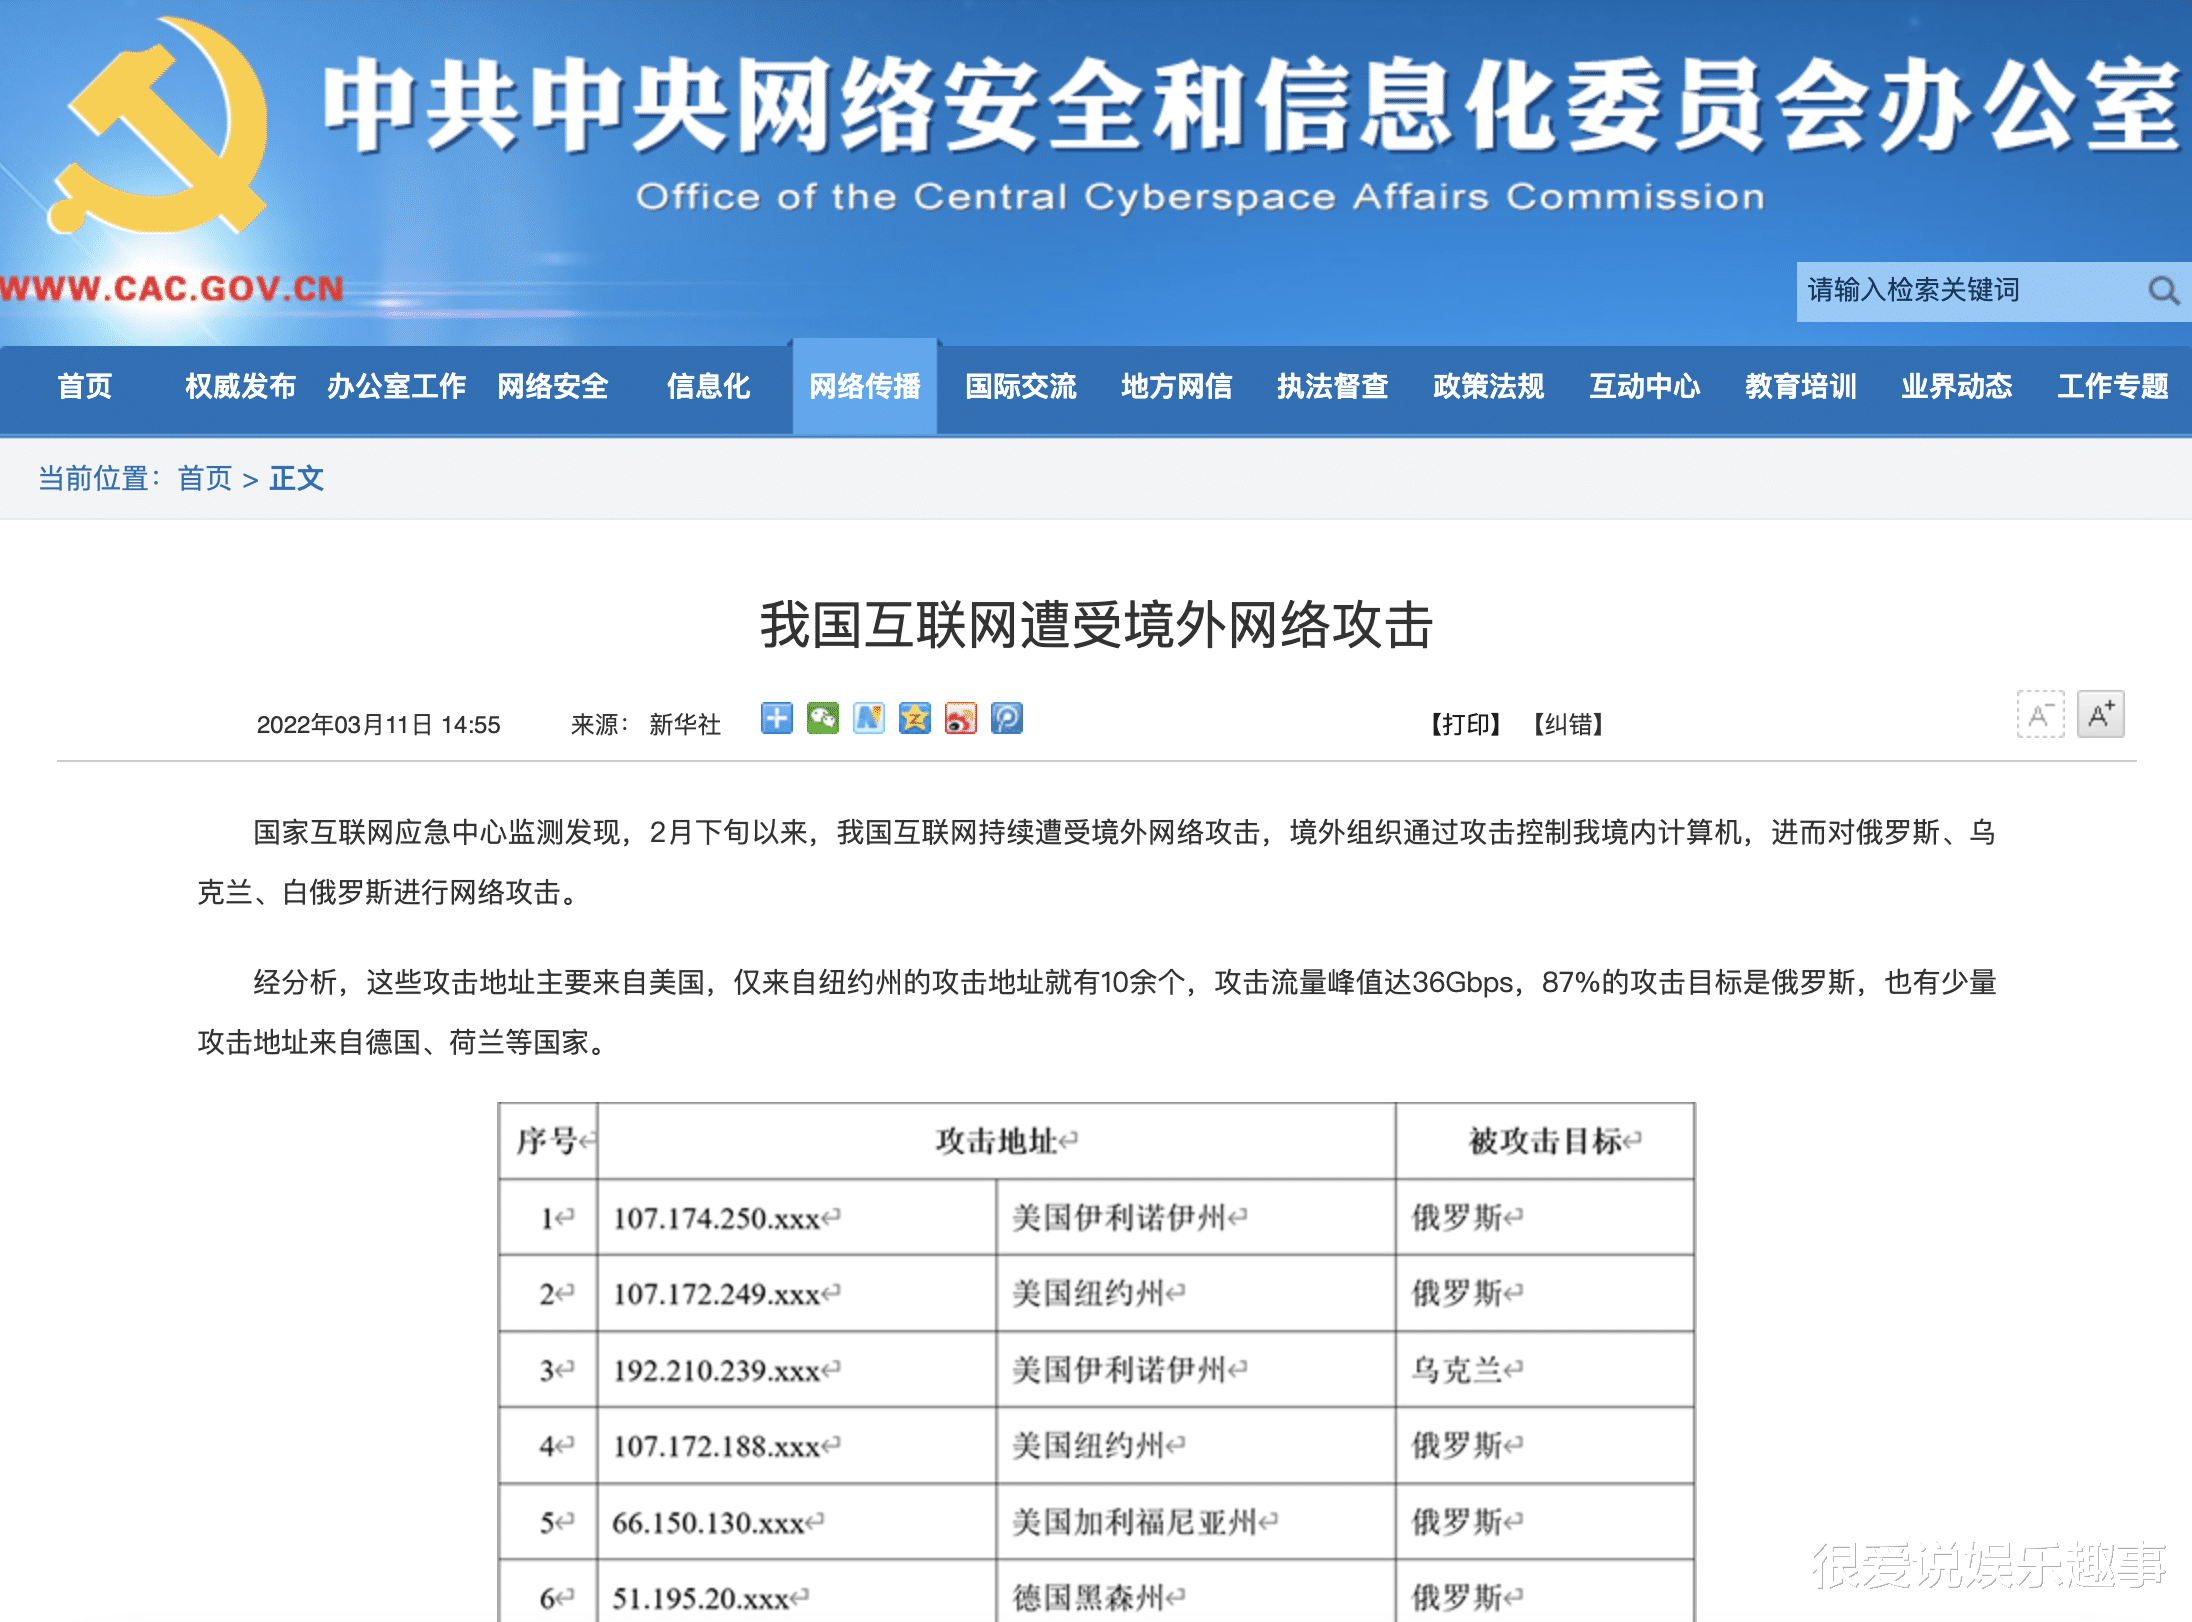The image size is (2192, 1622).
Task: Decrease font size with the A- icon
Action: 2040,715
